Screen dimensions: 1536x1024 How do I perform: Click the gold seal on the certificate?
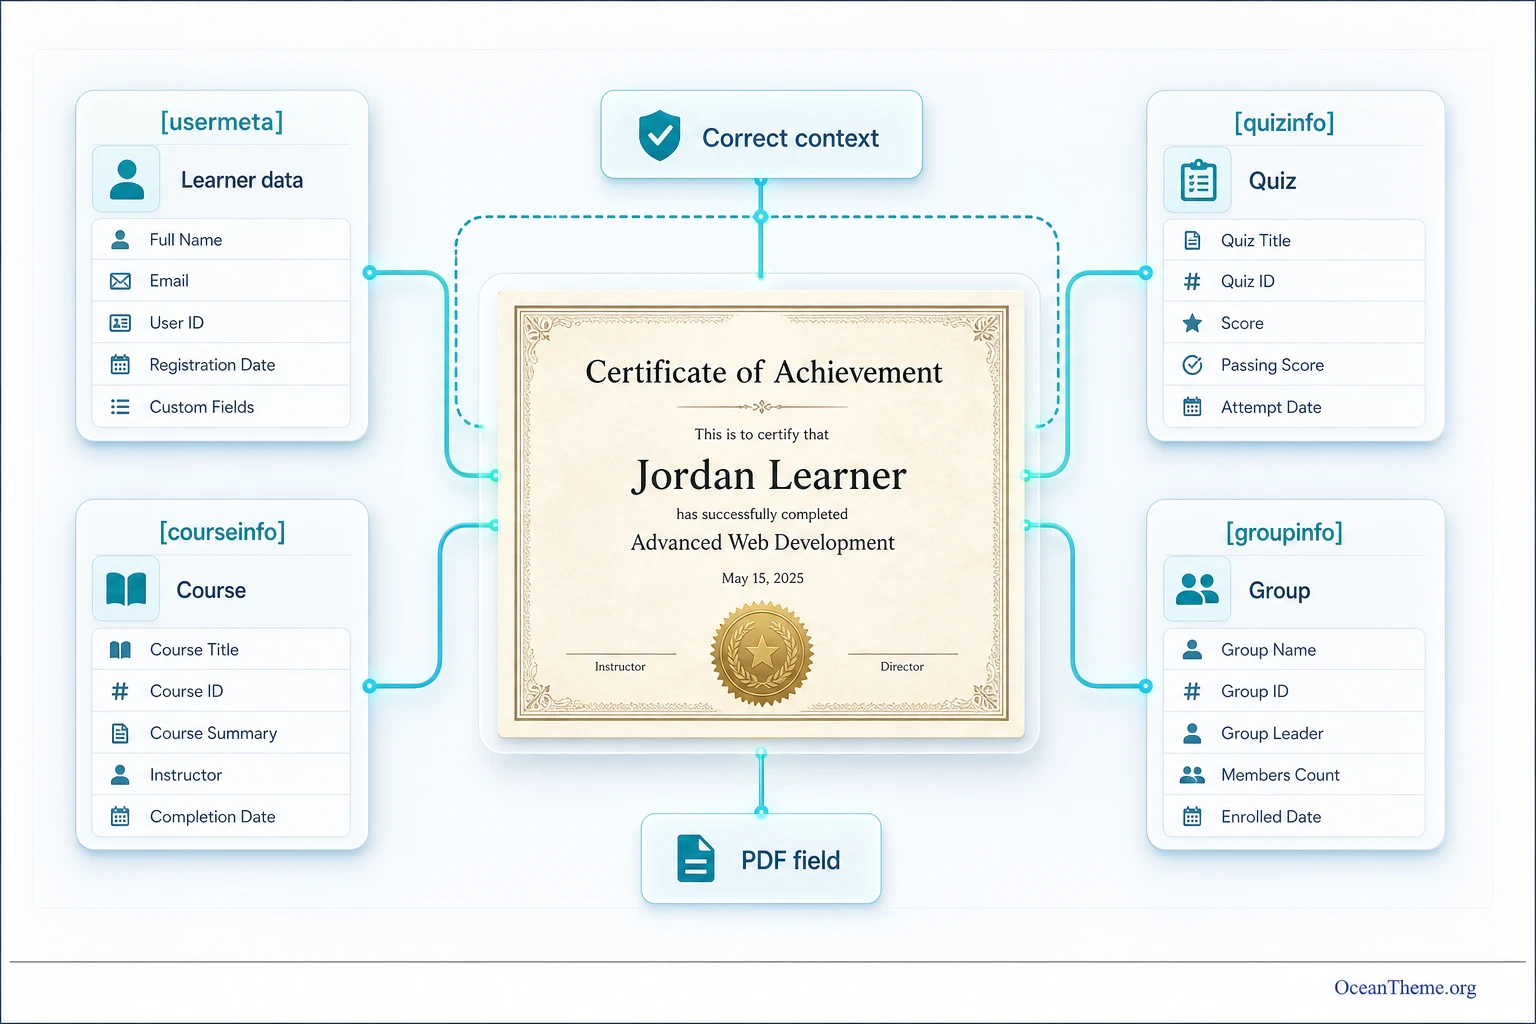click(762, 653)
